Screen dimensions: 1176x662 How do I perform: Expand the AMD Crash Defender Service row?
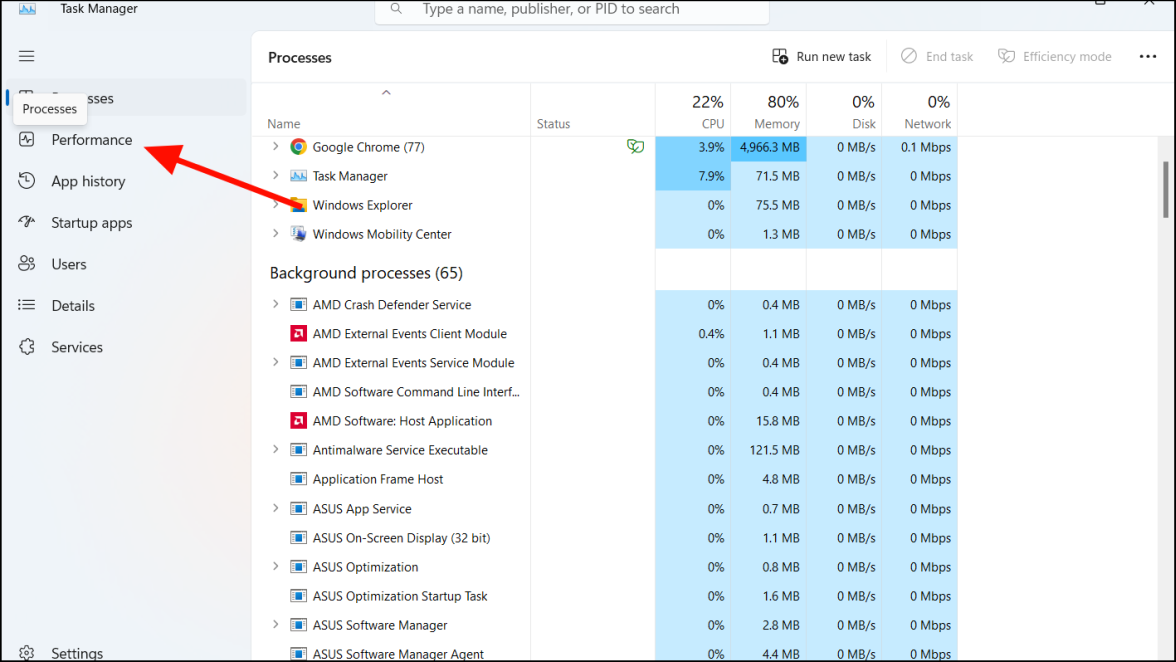[276, 304]
